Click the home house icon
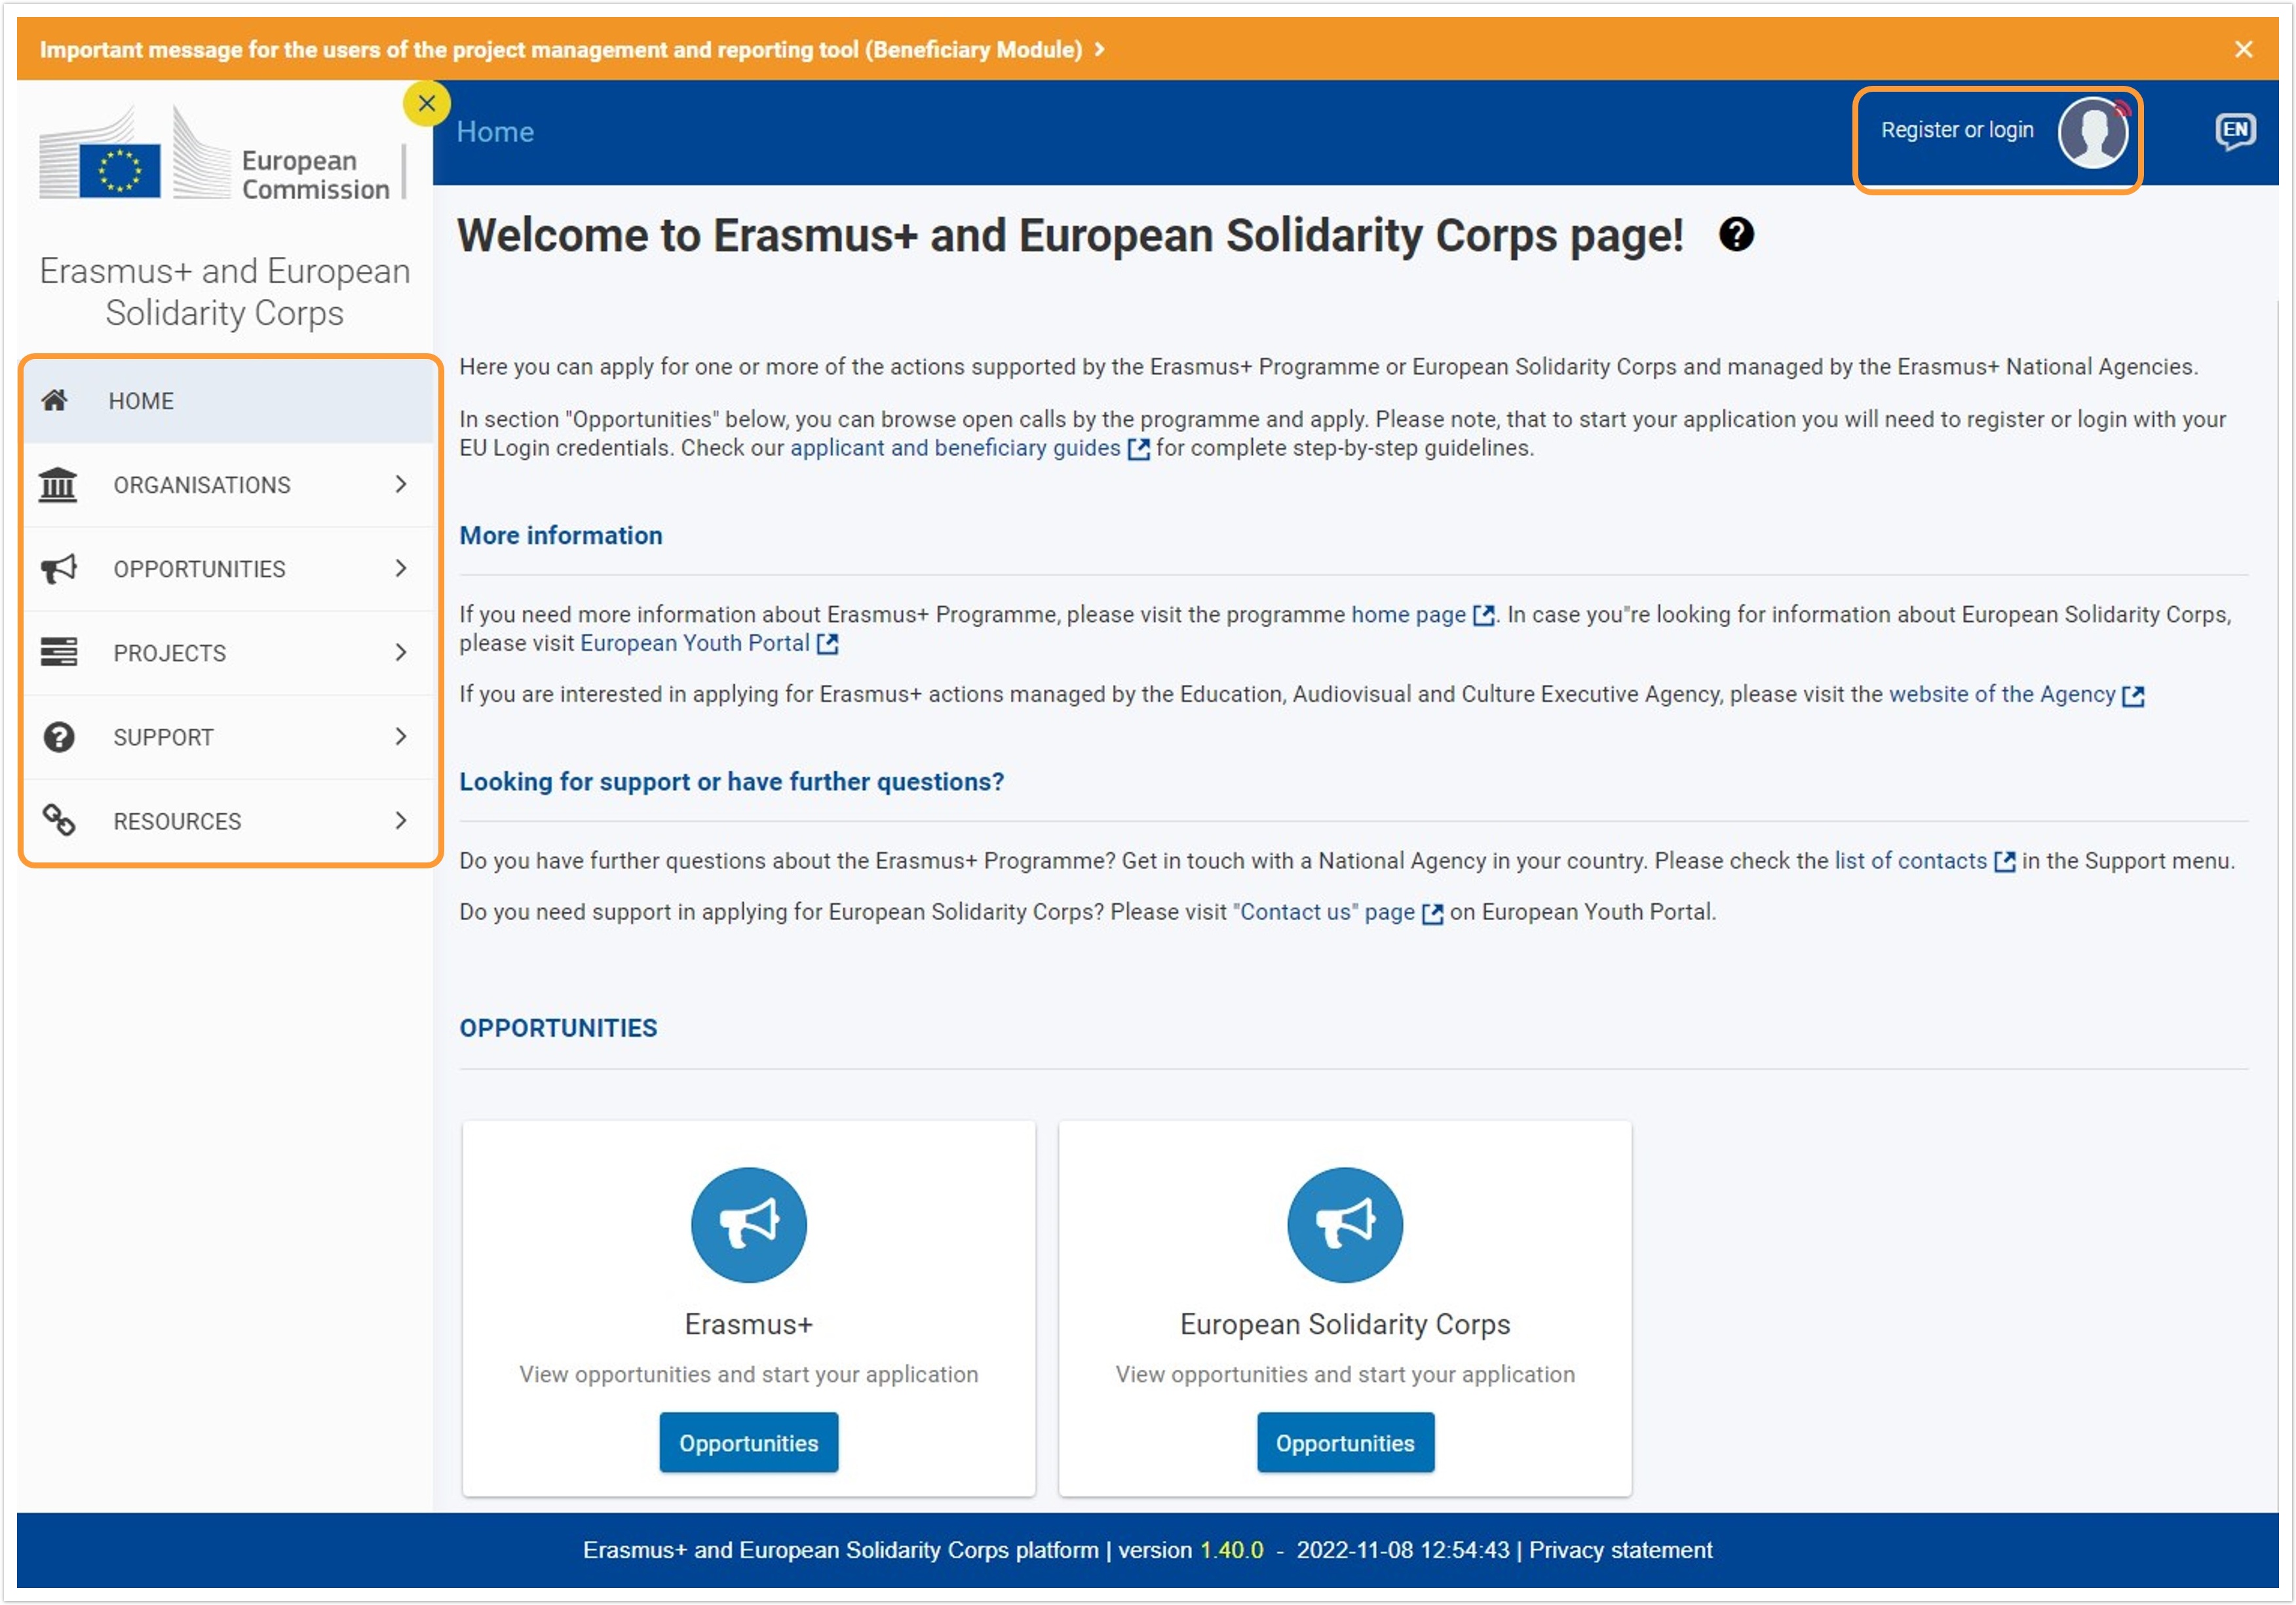Screen dimensions: 2296x1605 55,401
